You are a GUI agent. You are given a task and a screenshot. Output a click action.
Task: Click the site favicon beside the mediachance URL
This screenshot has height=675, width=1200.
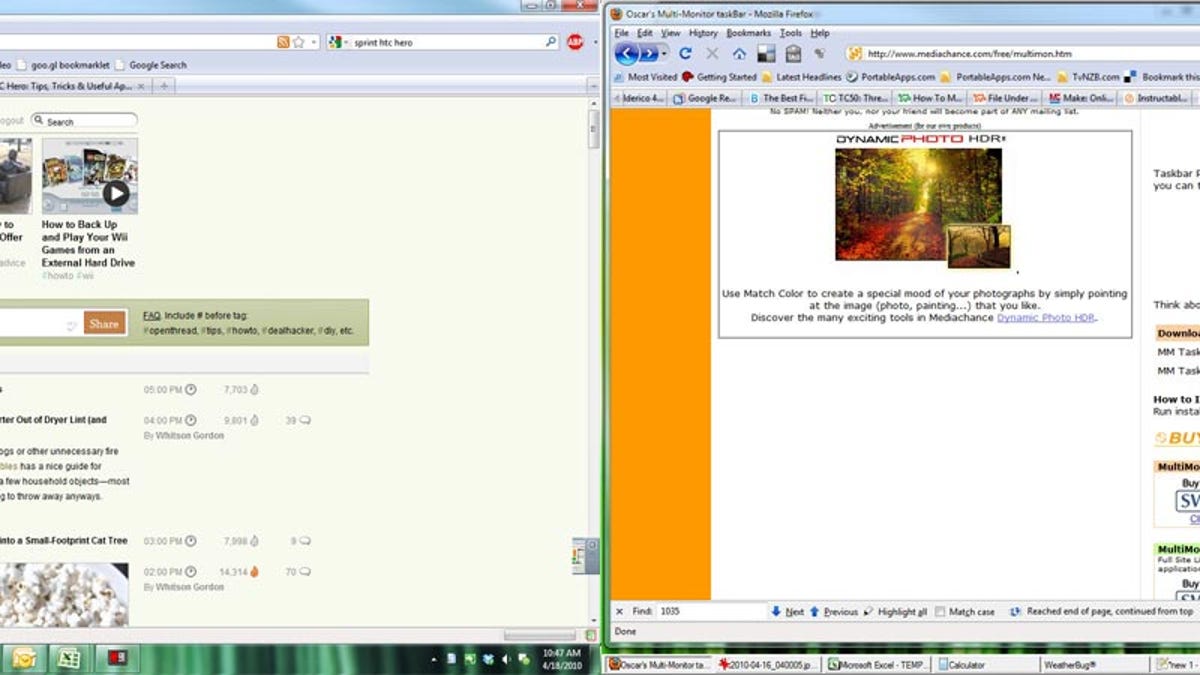click(x=855, y=53)
